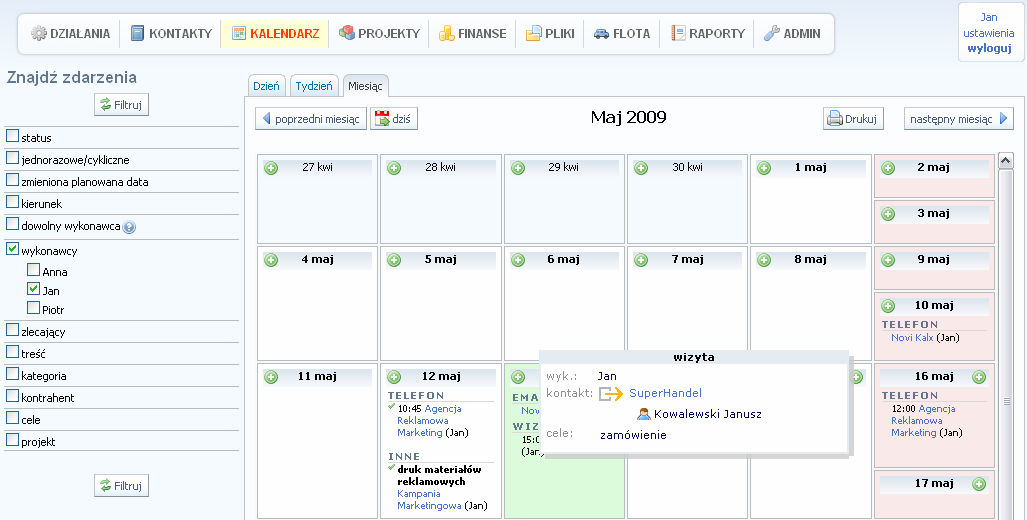The width and height of the screenshot is (1027, 520).
Task: Add event on 6 maj with plus icon
Action: (517, 260)
